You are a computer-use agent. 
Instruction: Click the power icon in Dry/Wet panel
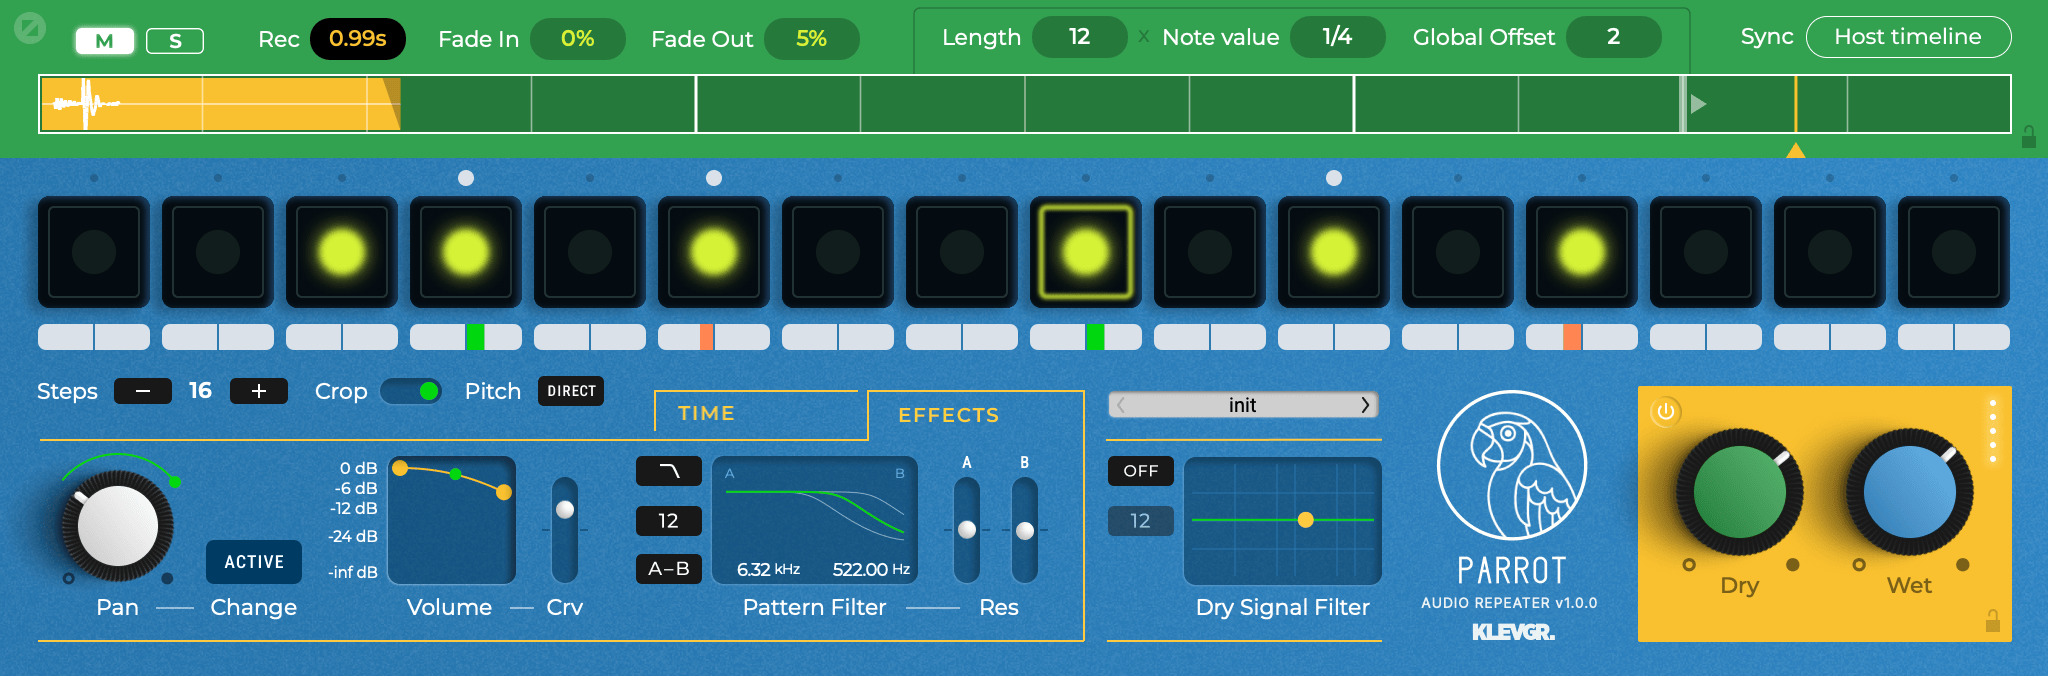[x=1665, y=412]
